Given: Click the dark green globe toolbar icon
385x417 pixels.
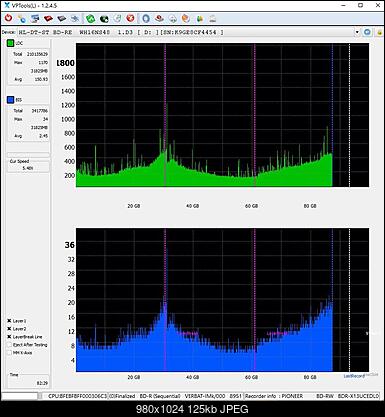Looking at the screenshot, I should tap(104, 18).
